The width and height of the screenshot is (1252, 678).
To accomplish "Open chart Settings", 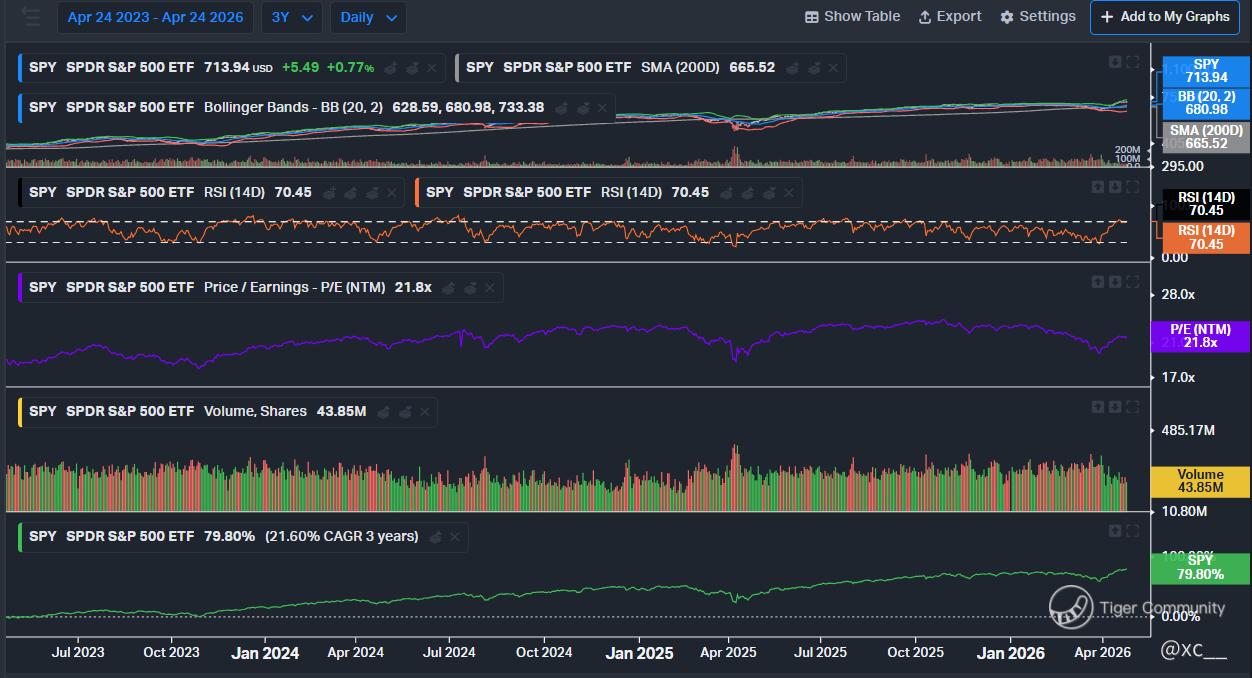I will [1038, 17].
